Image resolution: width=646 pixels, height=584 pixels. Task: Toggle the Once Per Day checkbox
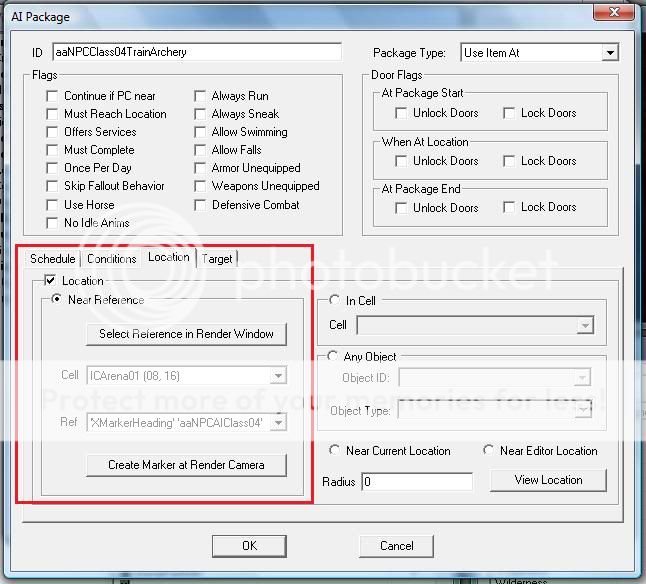tap(53, 168)
